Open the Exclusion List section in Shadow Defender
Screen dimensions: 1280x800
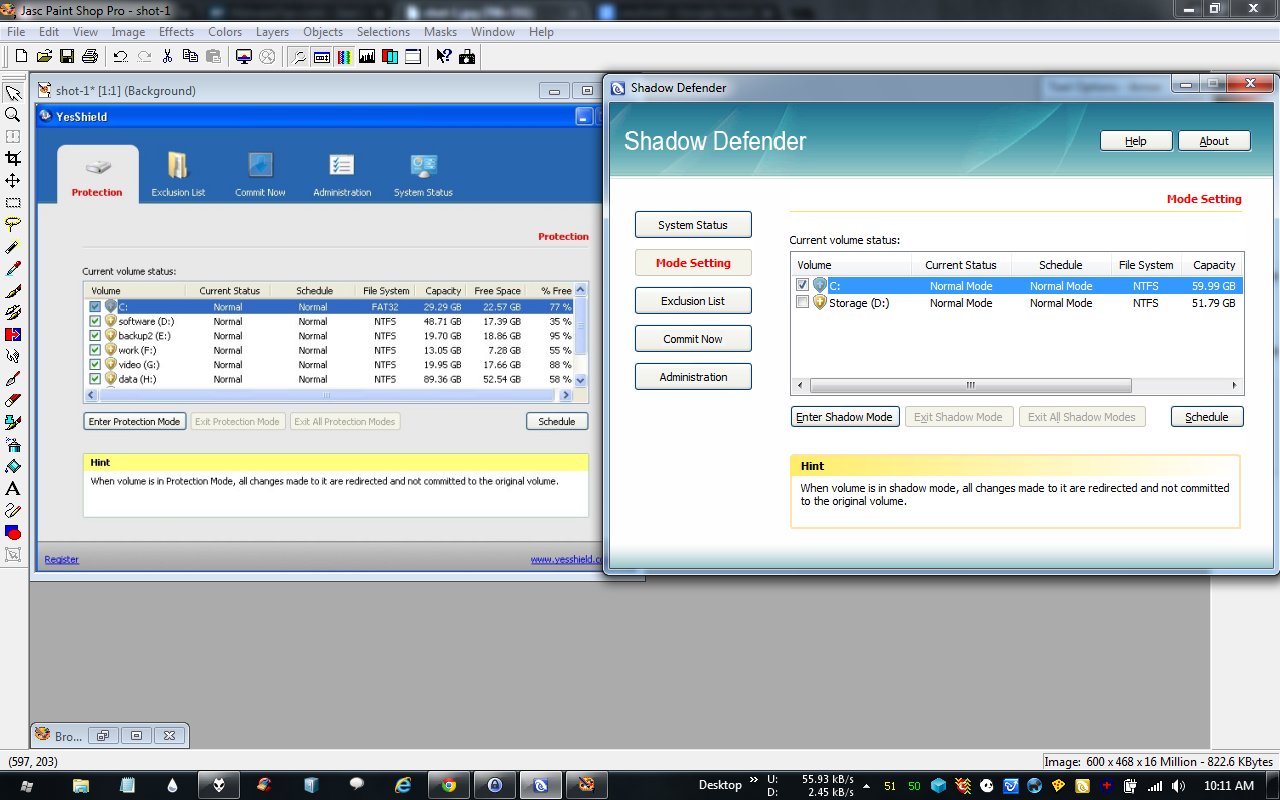[x=693, y=301]
